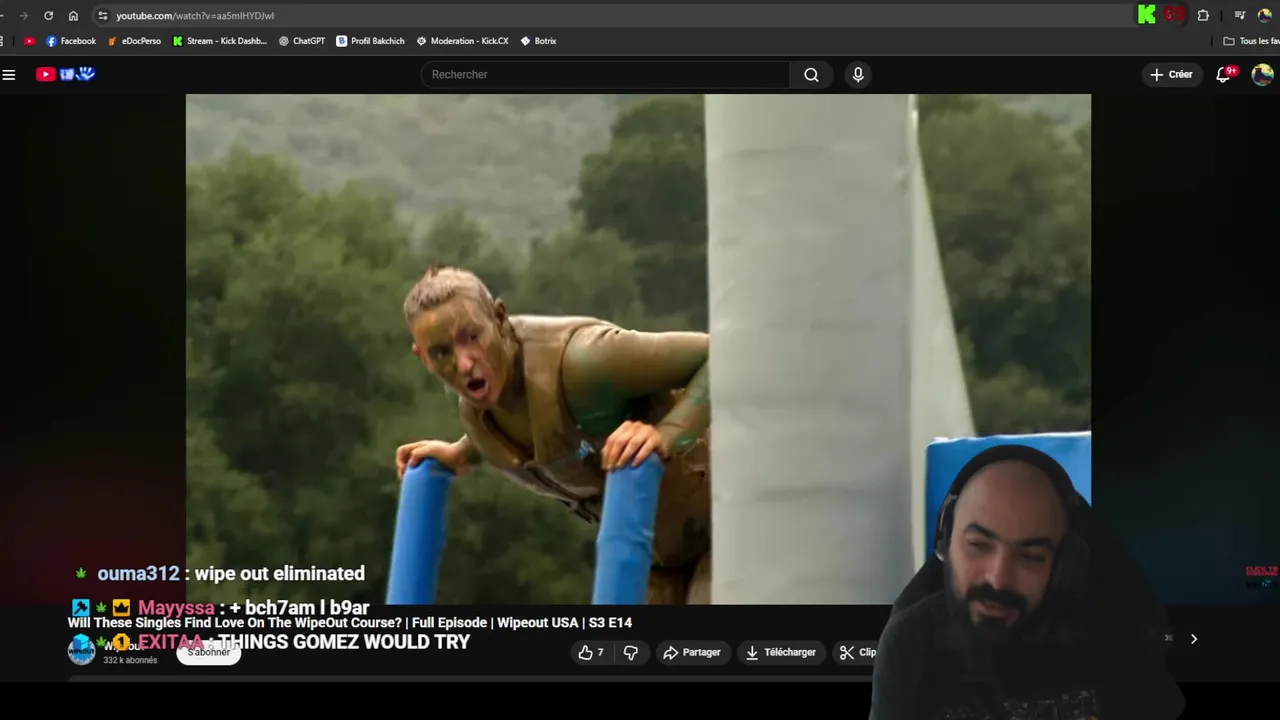Open the green Kick extension icon
The image size is (1280, 720).
point(1147,14)
